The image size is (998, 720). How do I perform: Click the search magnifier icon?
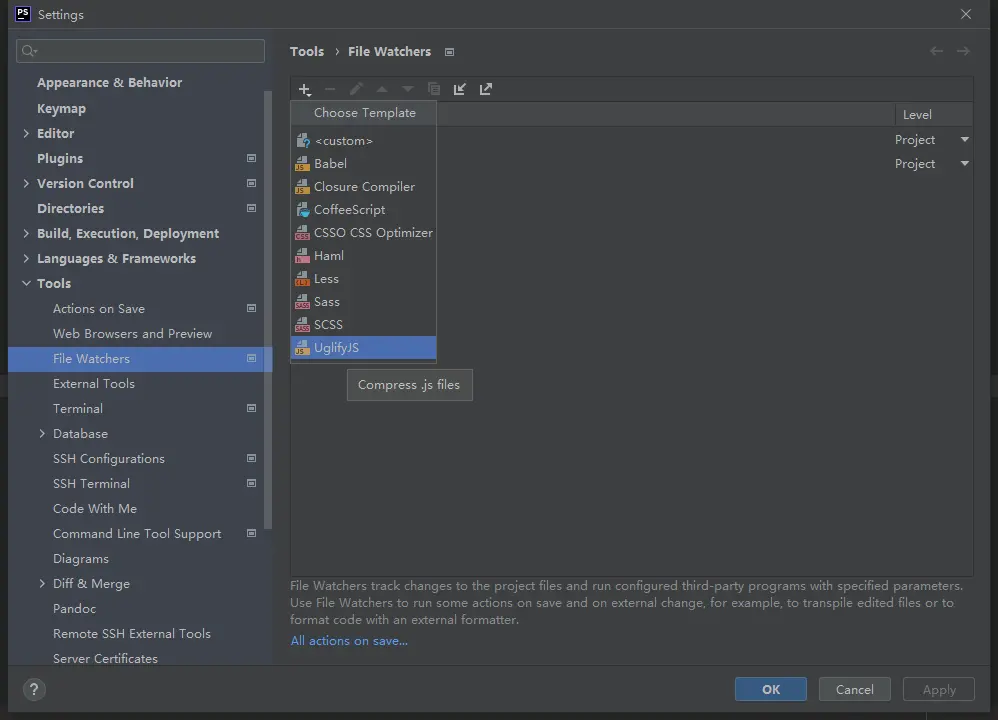(x=29, y=51)
